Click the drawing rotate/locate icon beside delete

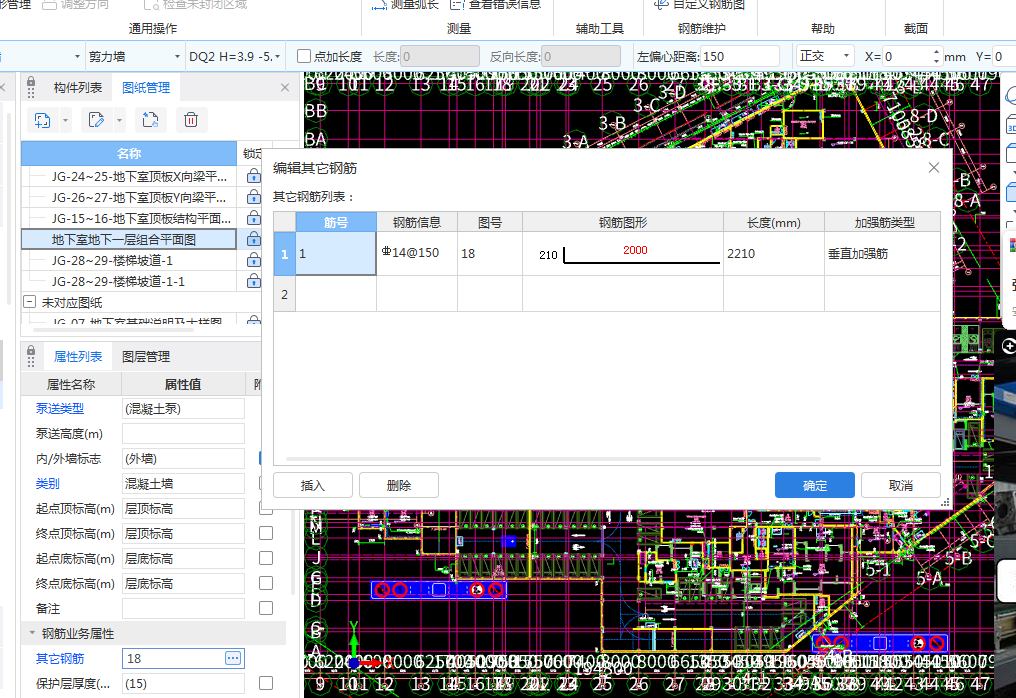click(149, 121)
